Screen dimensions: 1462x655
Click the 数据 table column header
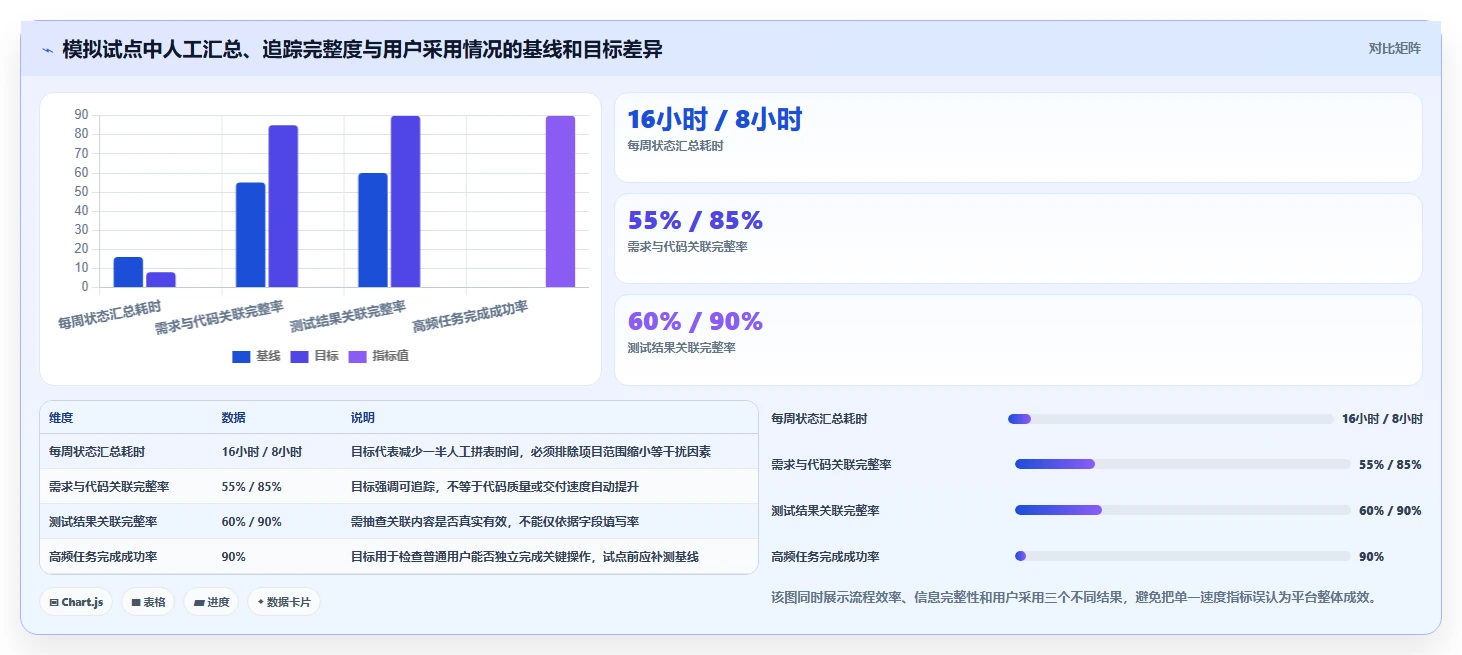(234, 418)
